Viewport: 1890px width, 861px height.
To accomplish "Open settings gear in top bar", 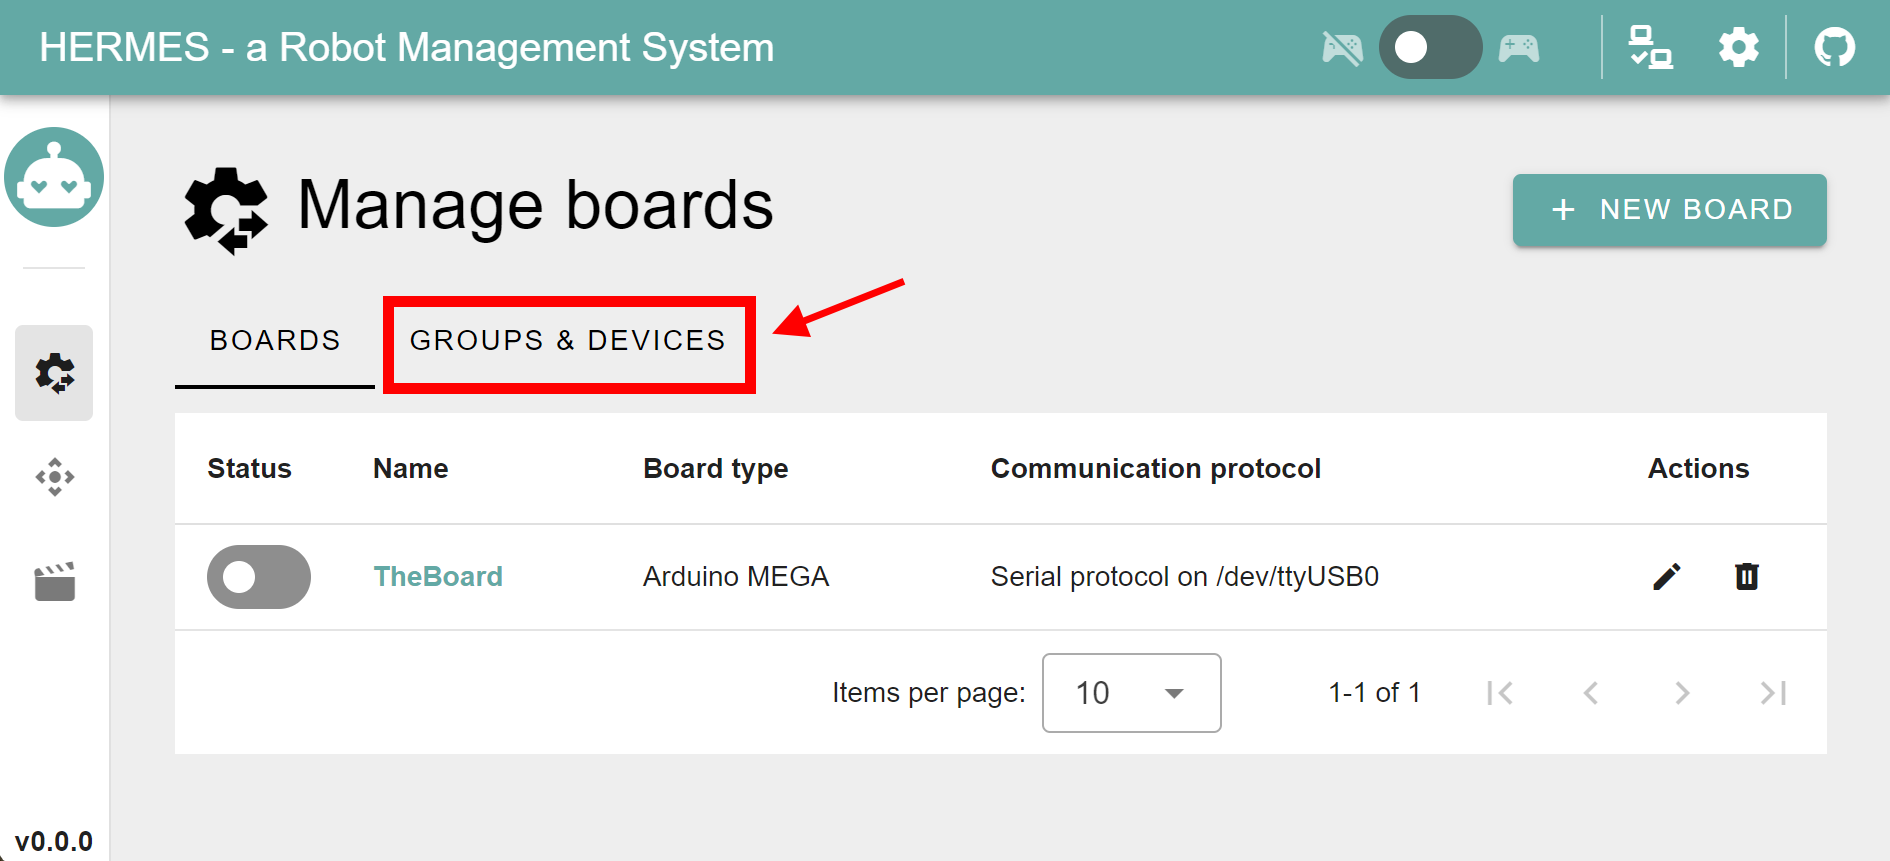I will pyautogui.click(x=1738, y=47).
